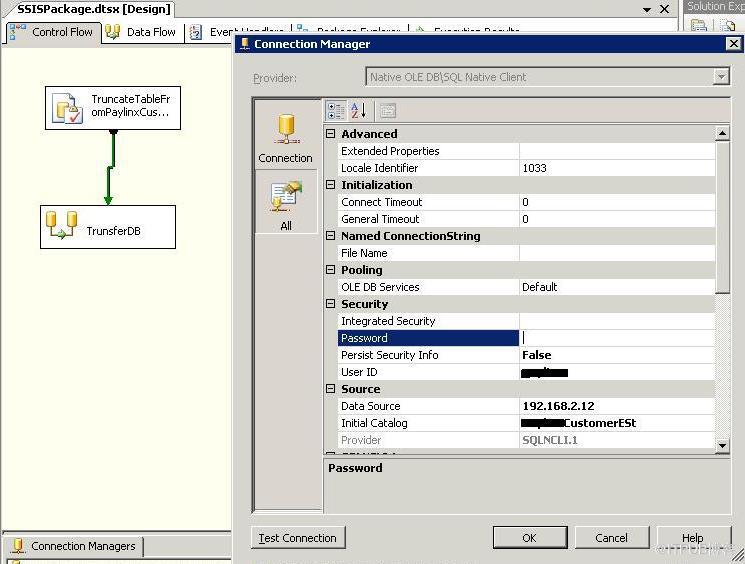Collapse the Initialization property category

(x=331, y=185)
